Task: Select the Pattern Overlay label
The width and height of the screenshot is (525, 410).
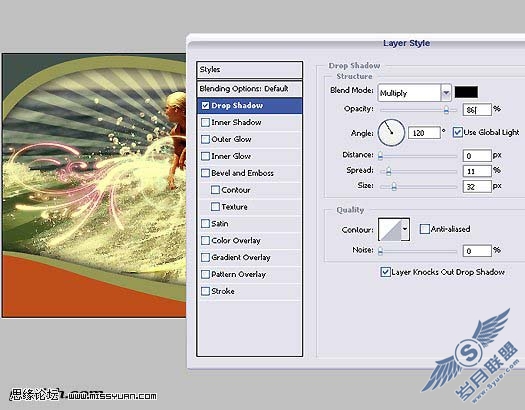Action: pyautogui.click(x=238, y=274)
